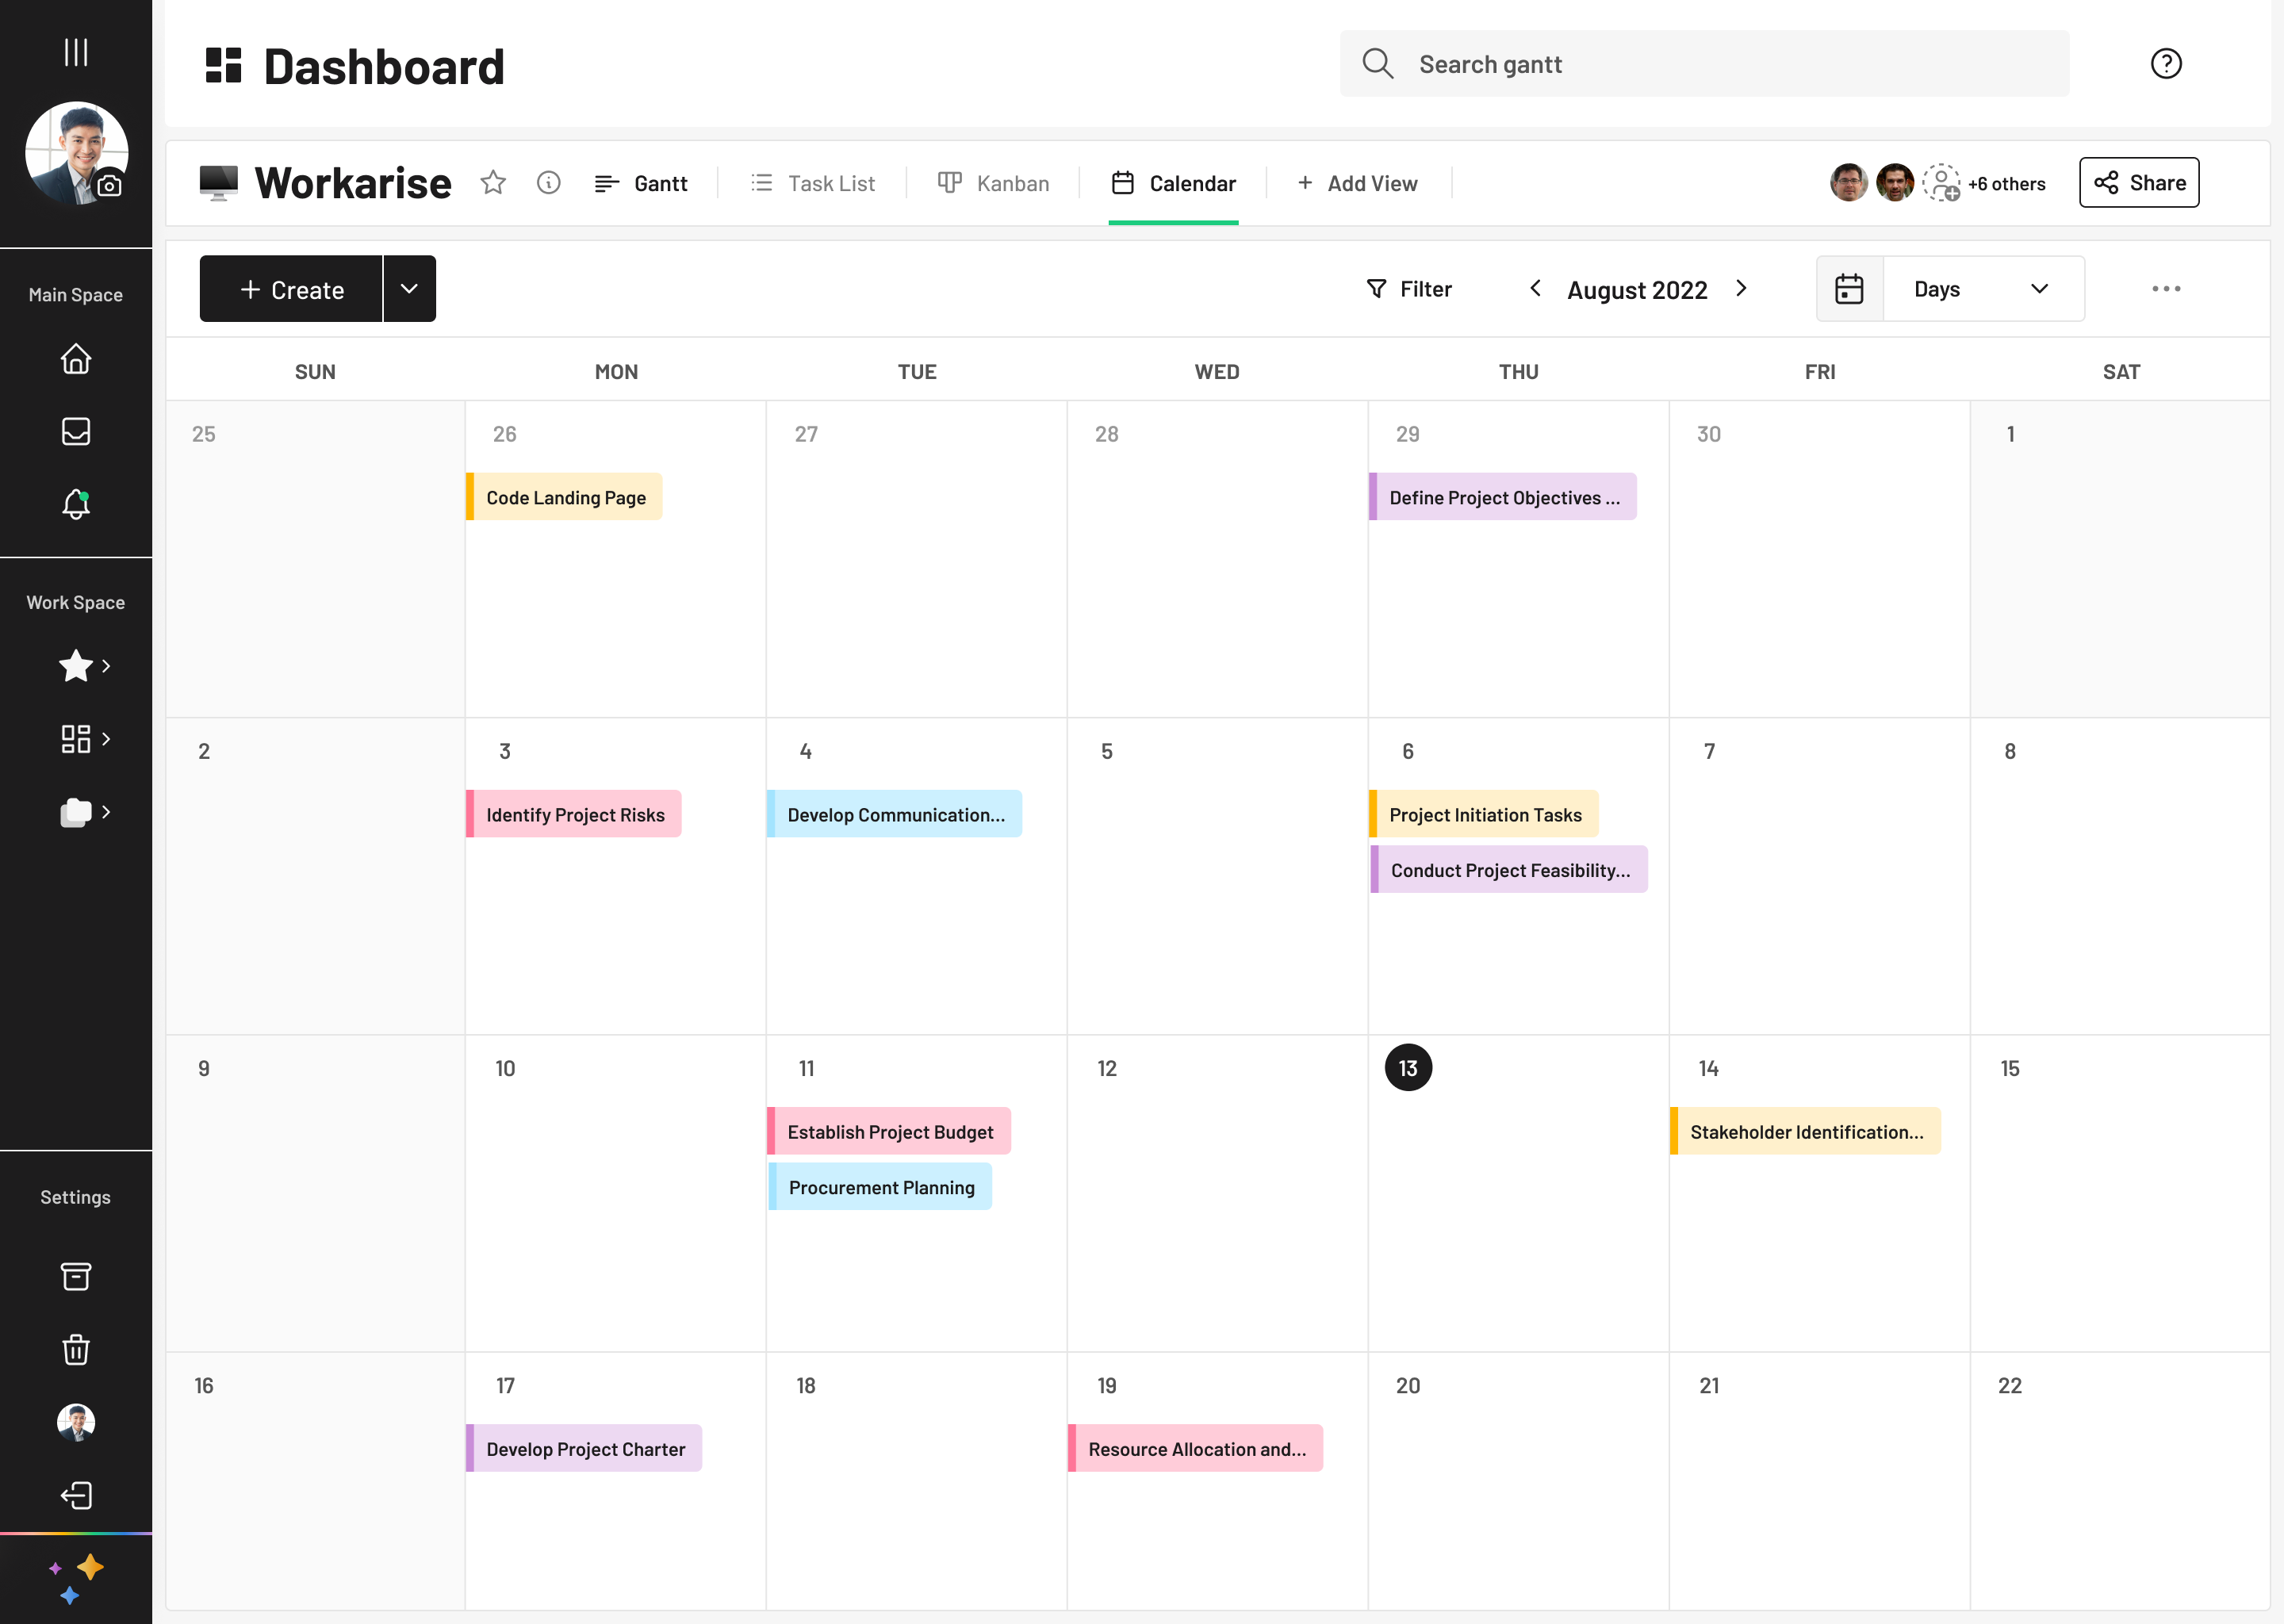Switch to the Kanban tab
Screen dimensions: 2284x1624
[x=994, y=183]
